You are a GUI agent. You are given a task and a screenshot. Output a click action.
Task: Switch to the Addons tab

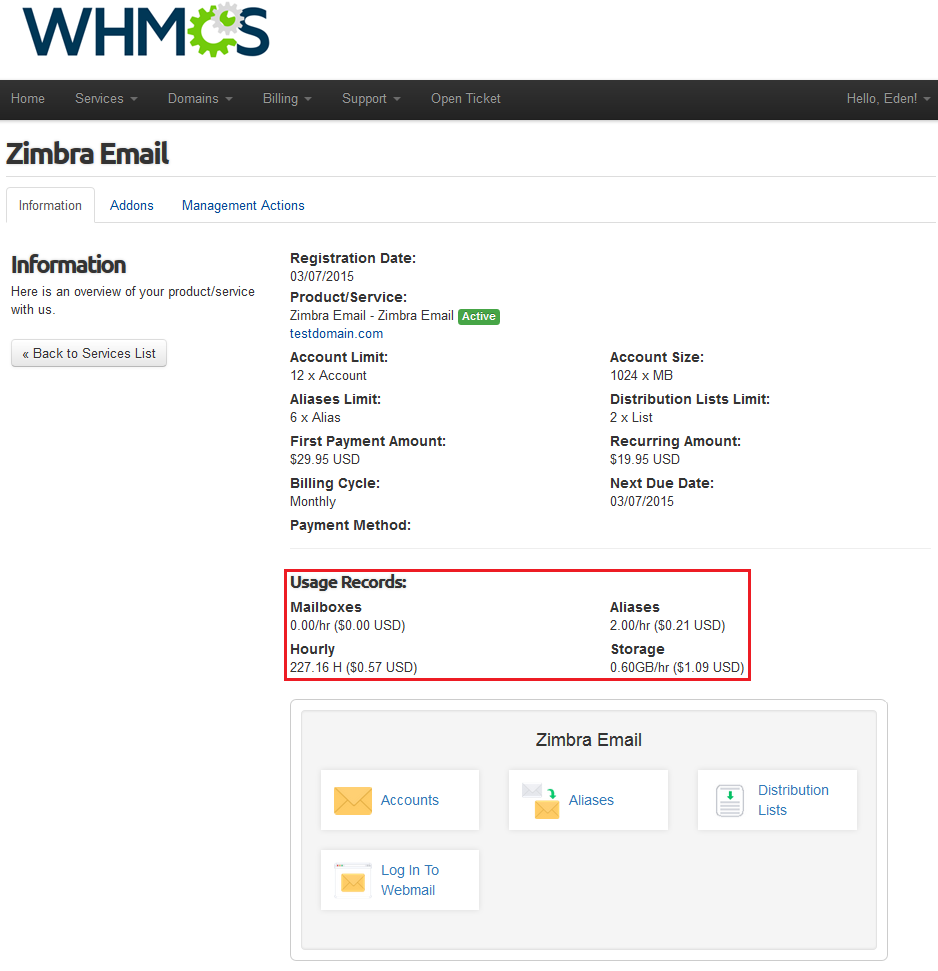point(131,205)
